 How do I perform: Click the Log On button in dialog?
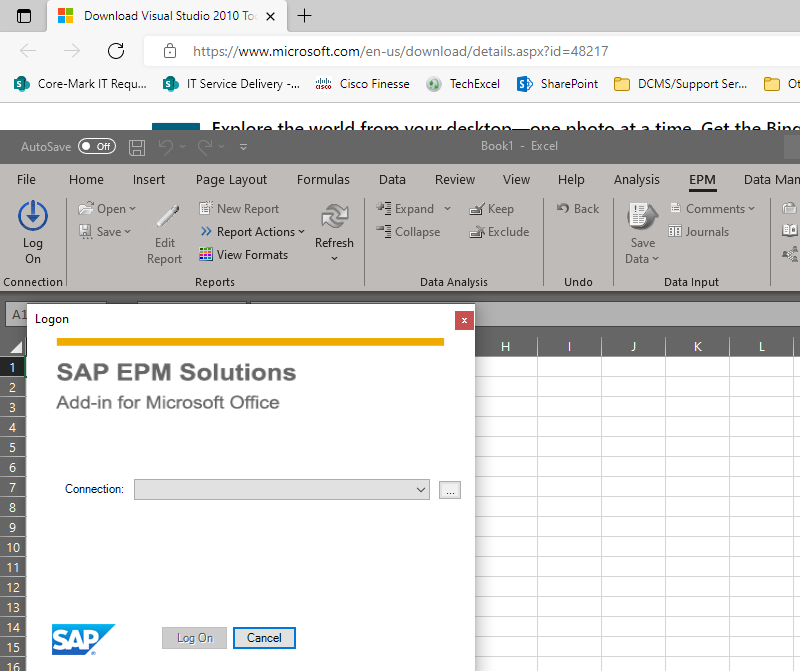[194, 638]
